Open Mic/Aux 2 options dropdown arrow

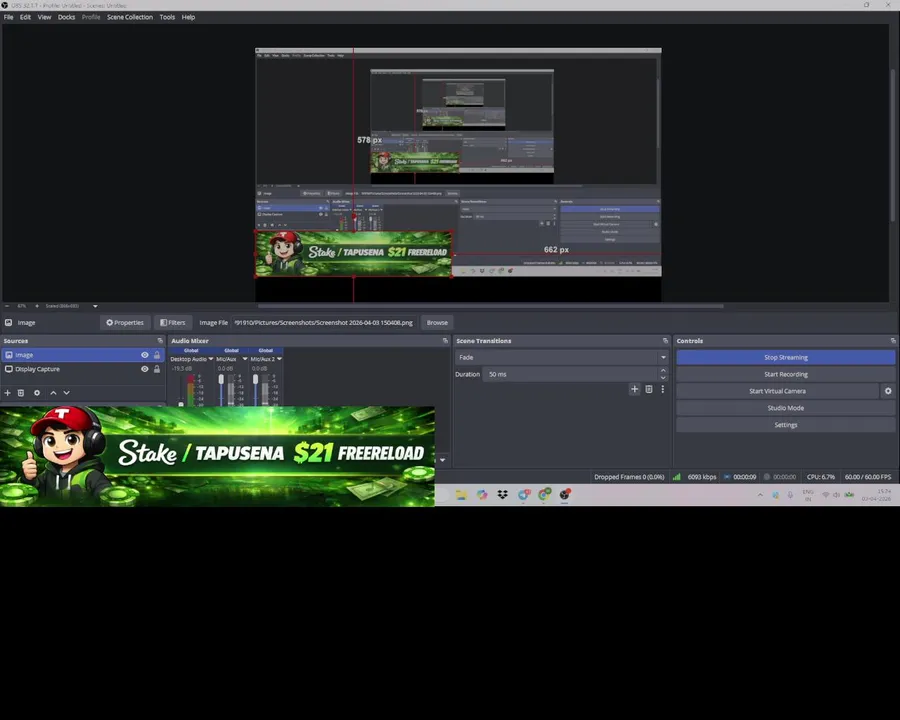pyautogui.click(x=280, y=359)
